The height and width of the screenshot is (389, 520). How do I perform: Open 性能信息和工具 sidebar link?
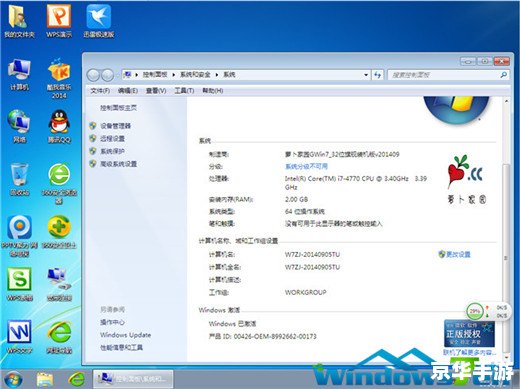click(121, 347)
